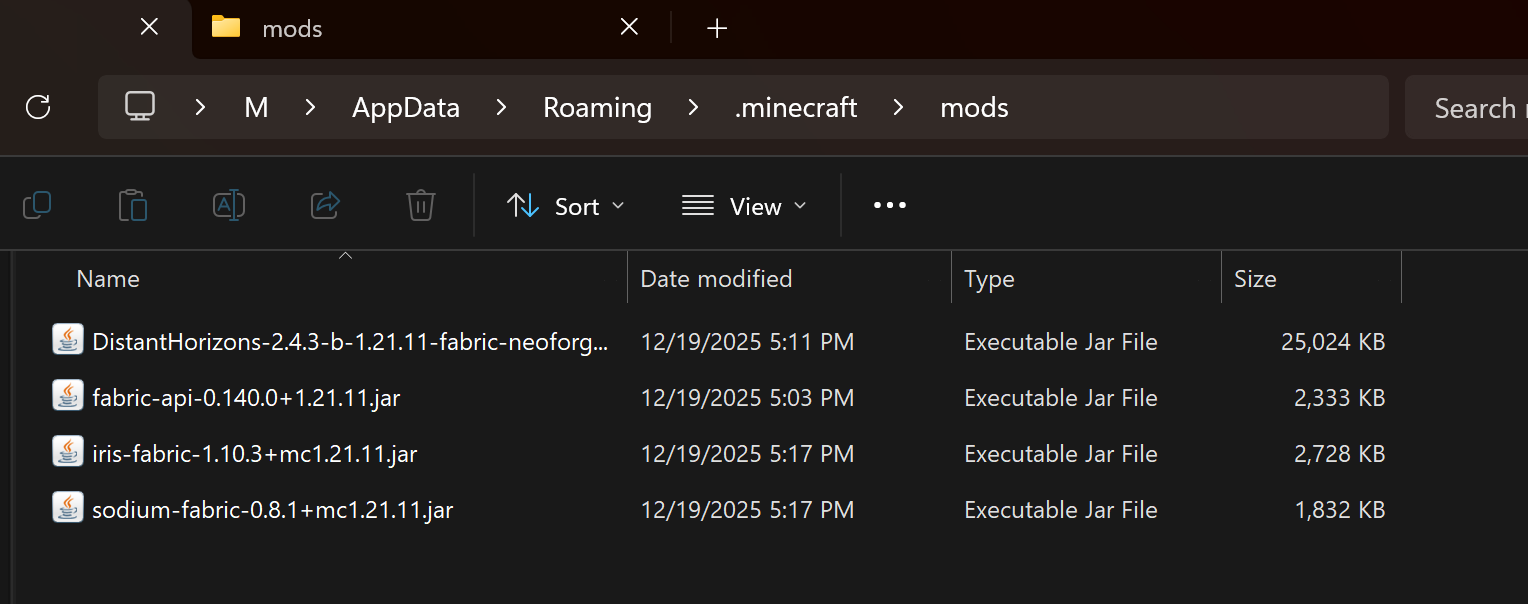1528x604 pixels.
Task: Go to Roaming folder in breadcrumb
Action: (x=597, y=108)
